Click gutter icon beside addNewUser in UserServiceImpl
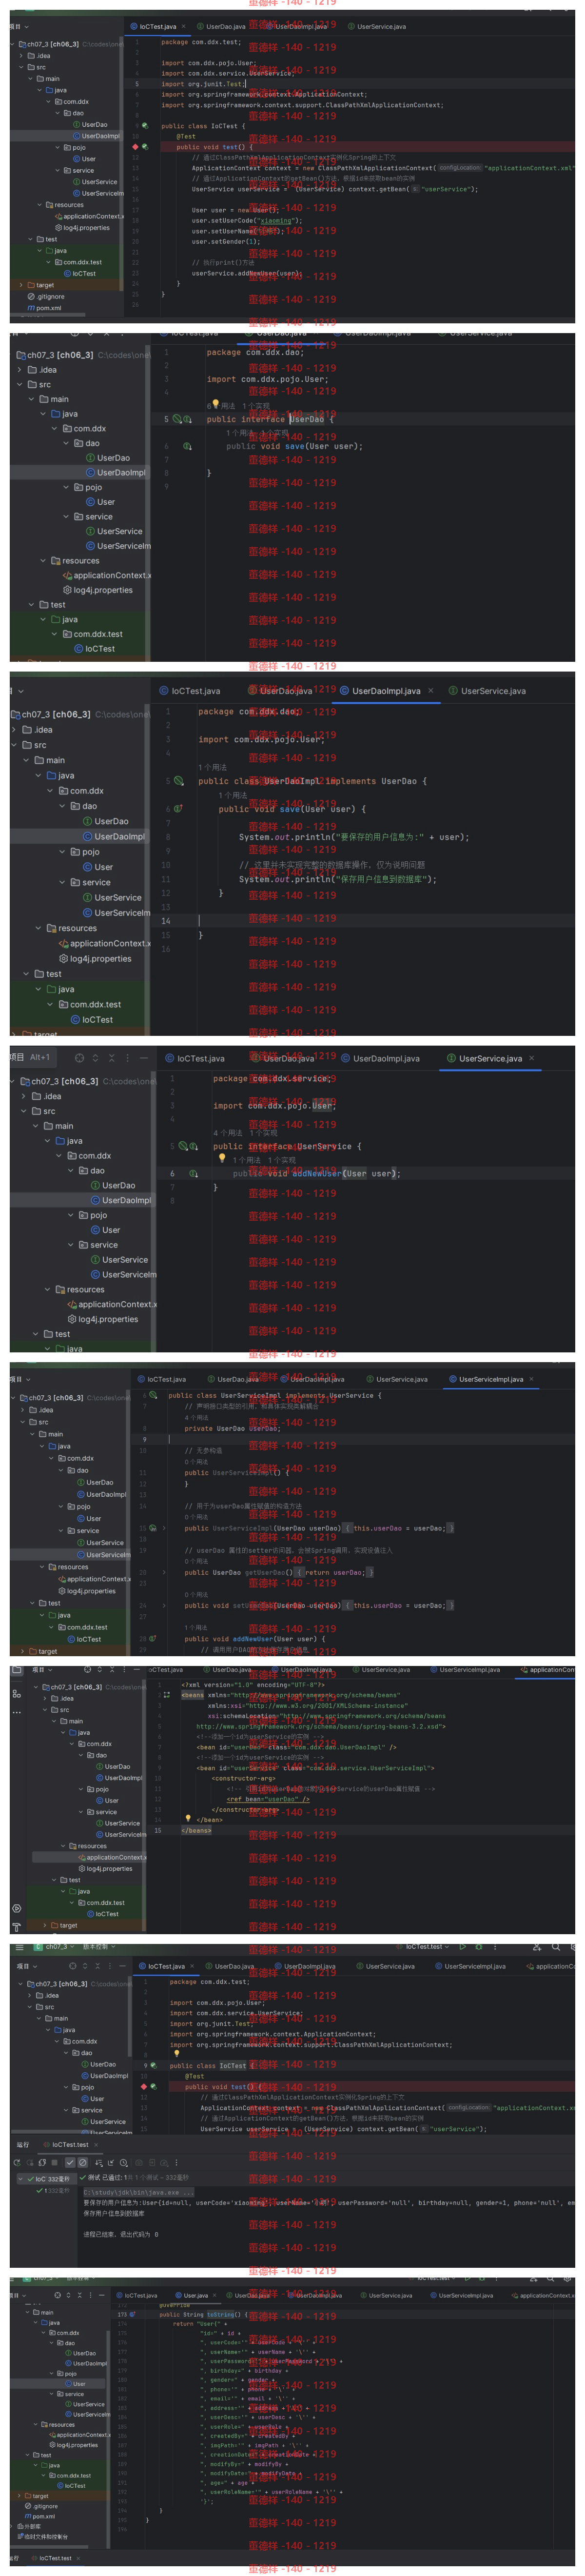The height and width of the screenshot is (2576, 585). pyautogui.click(x=153, y=1638)
